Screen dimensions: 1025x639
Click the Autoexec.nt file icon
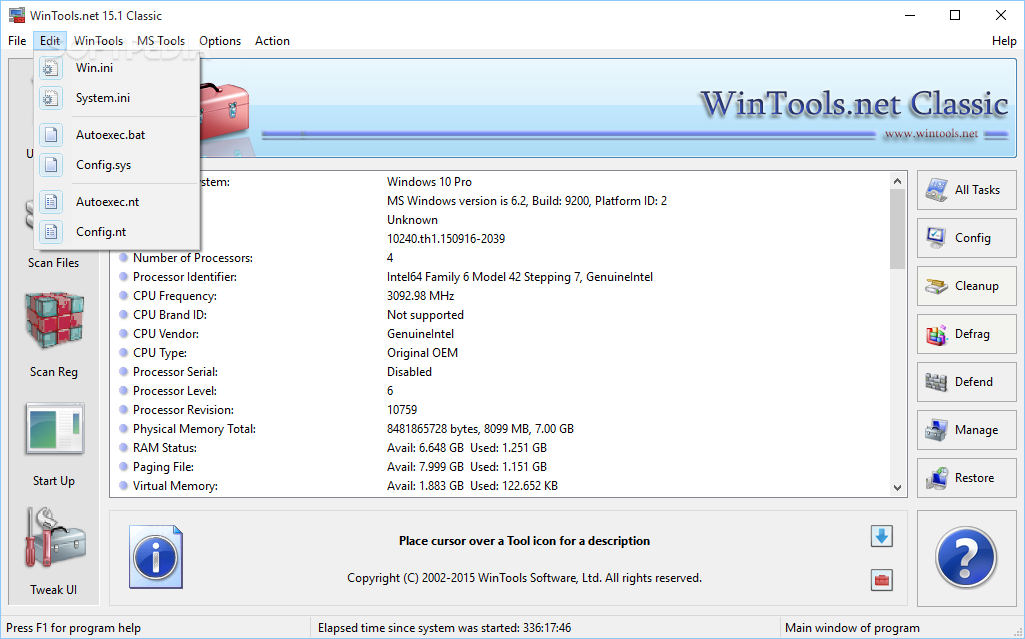pyautogui.click(x=51, y=202)
